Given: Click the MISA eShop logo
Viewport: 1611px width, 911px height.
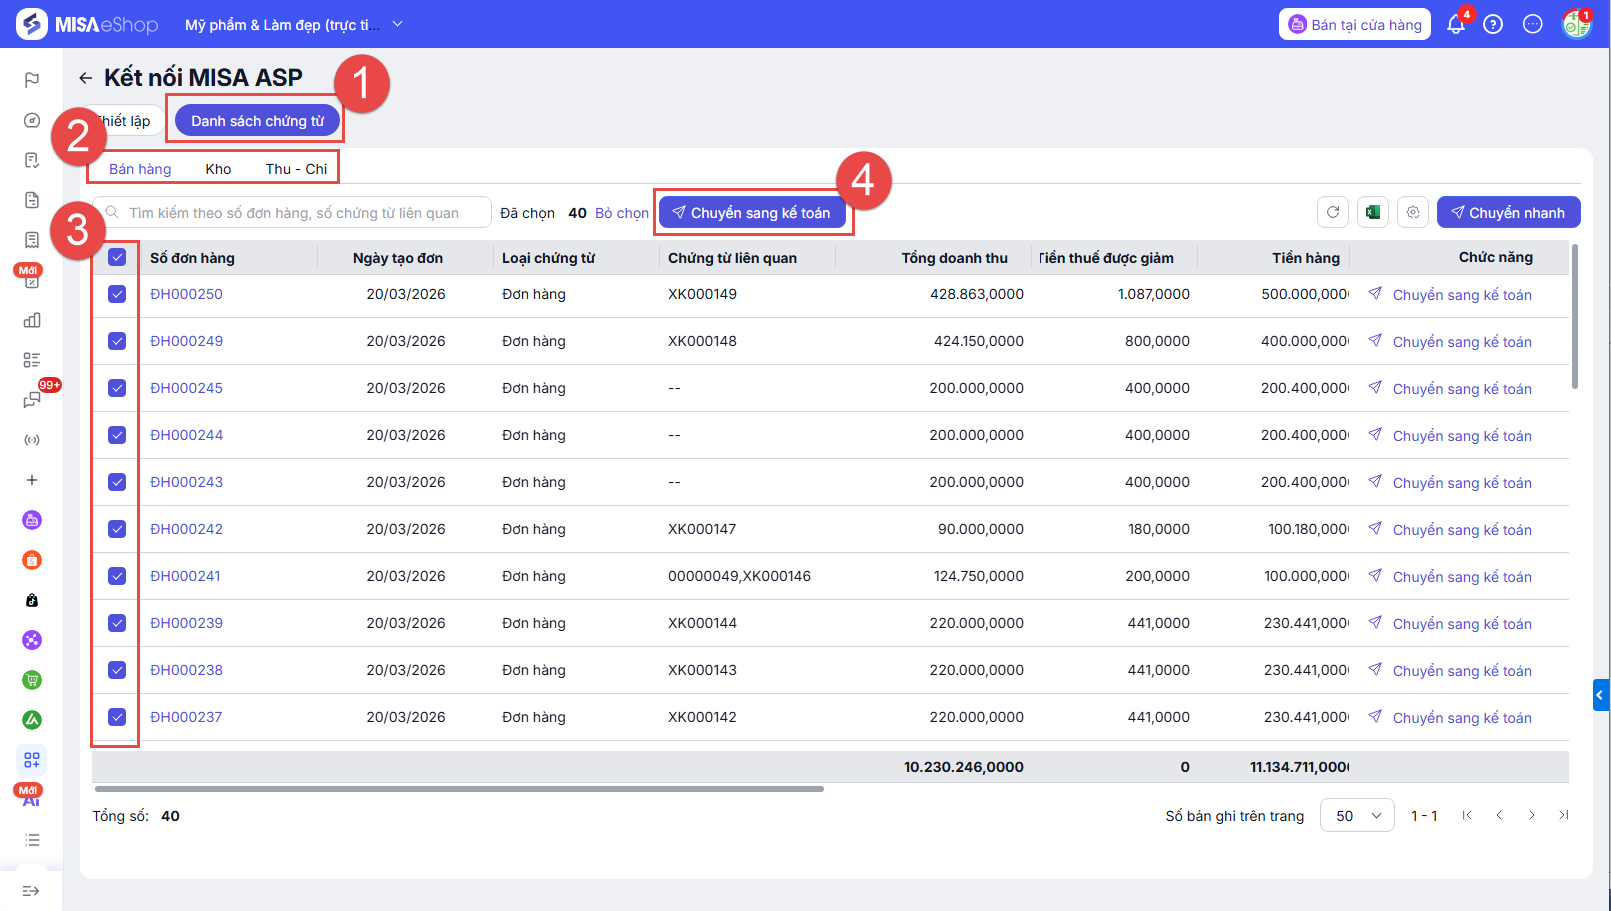Looking at the screenshot, I should [x=87, y=24].
